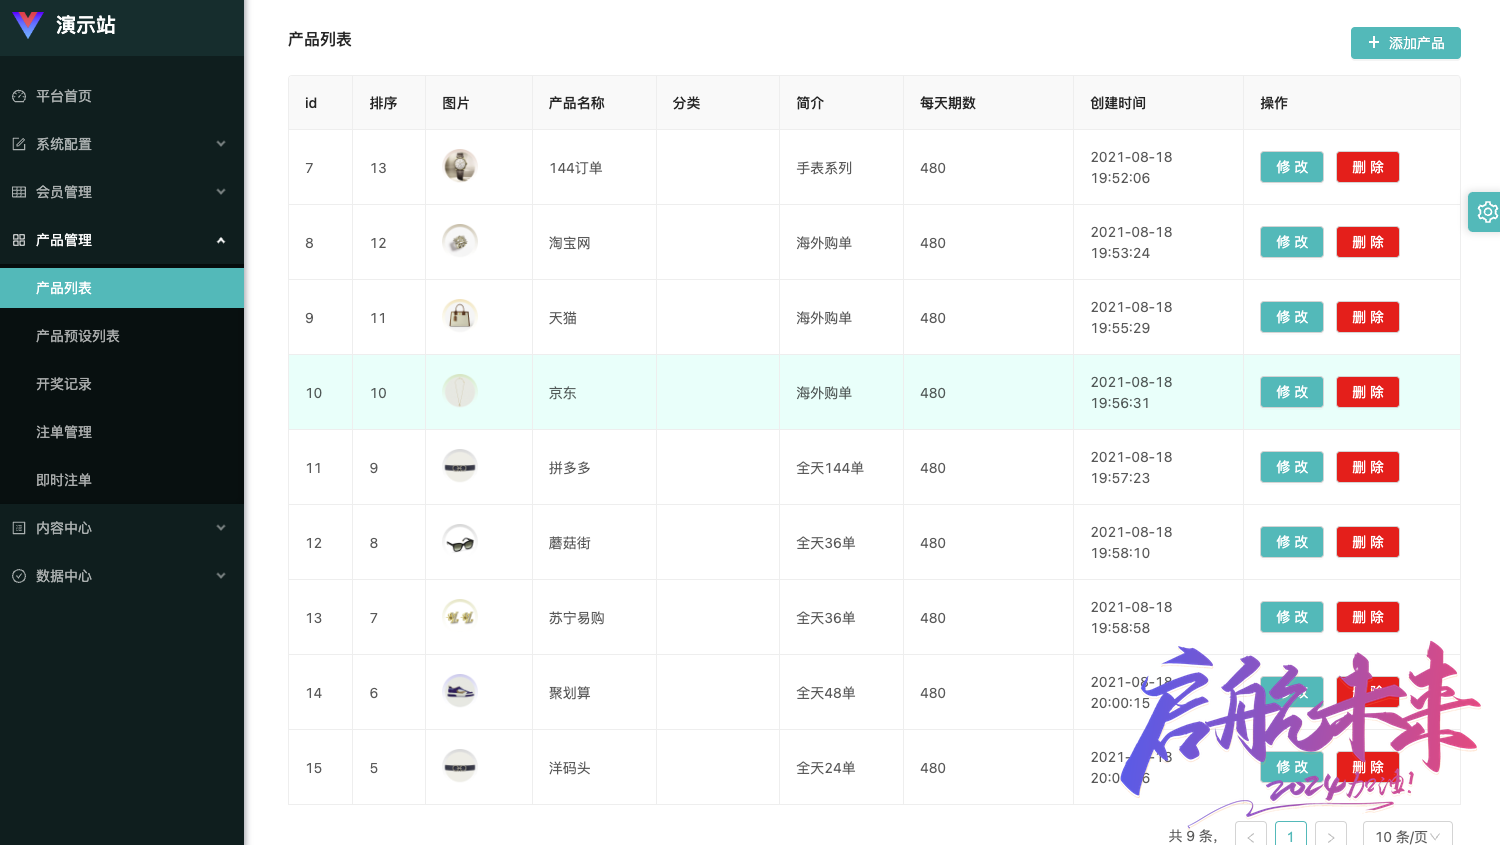This screenshot has width=1500, height=845.
Task: Click belt thumbnail of 洋码头
Action: point(460,765)
